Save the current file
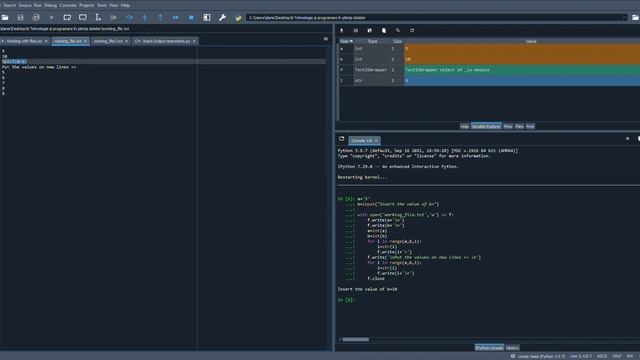Screen dimensions: 640x360 click(x=20, y=18)
